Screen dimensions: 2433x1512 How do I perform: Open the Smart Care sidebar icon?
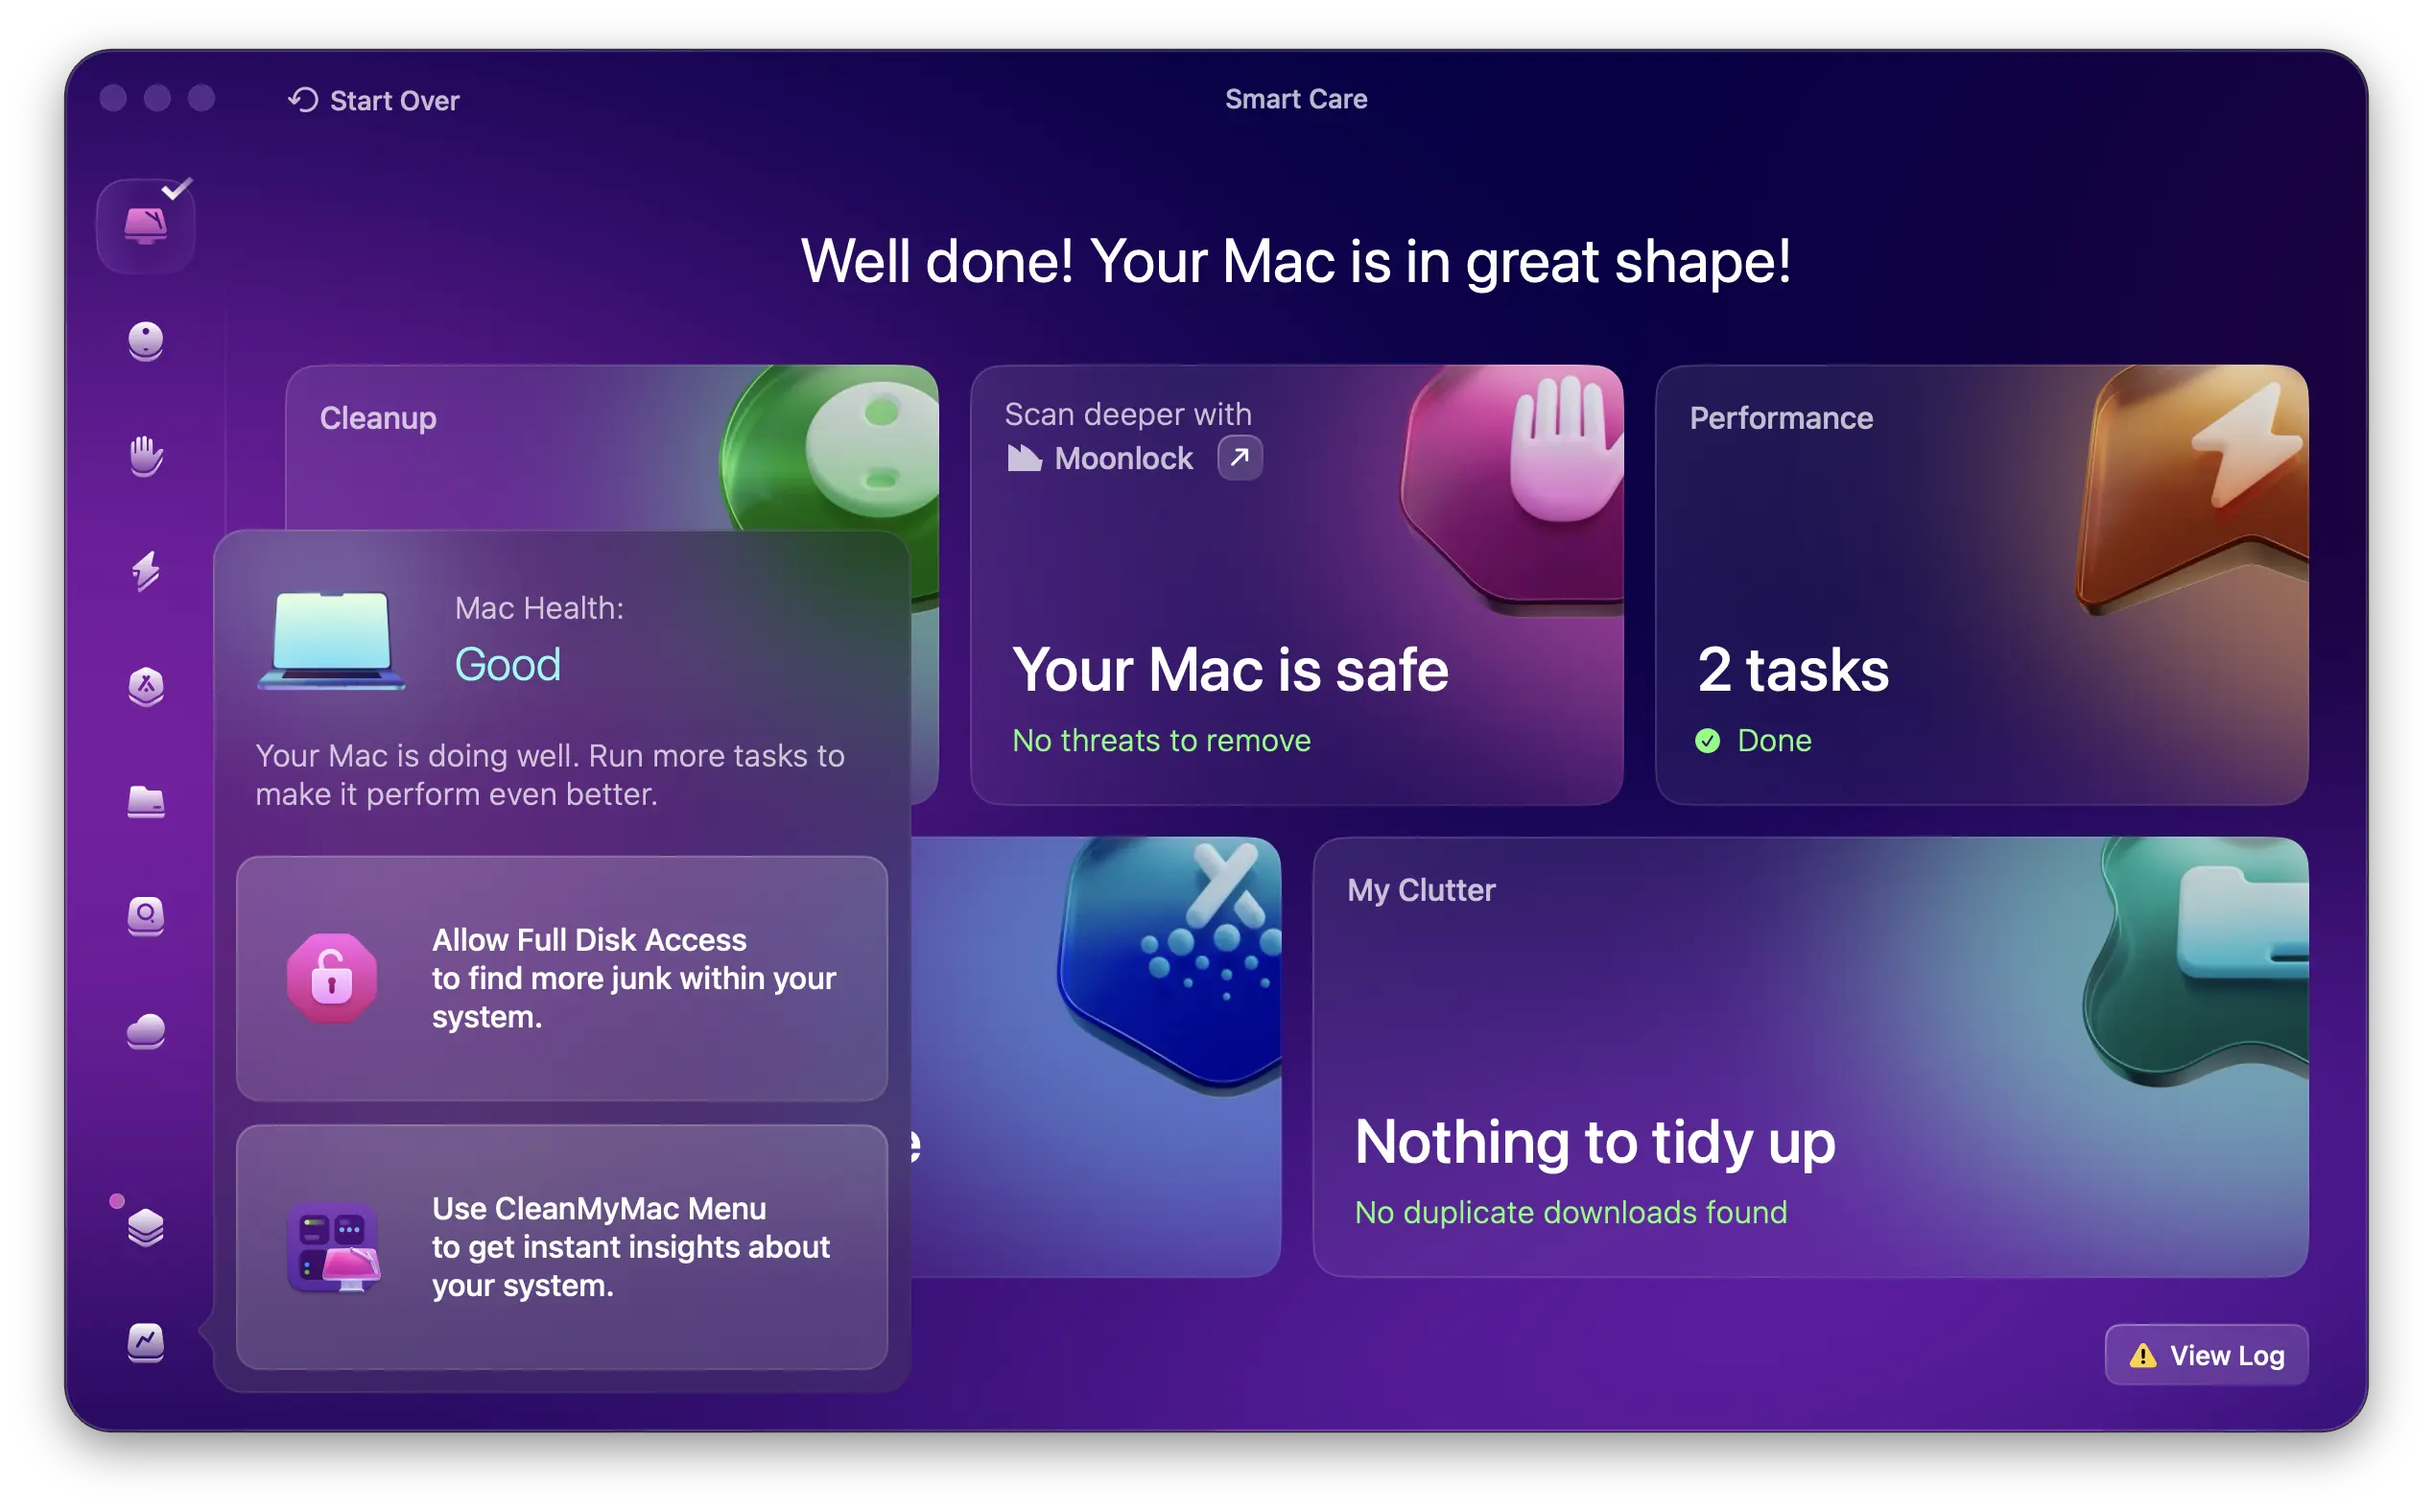(x=145, y=226)
